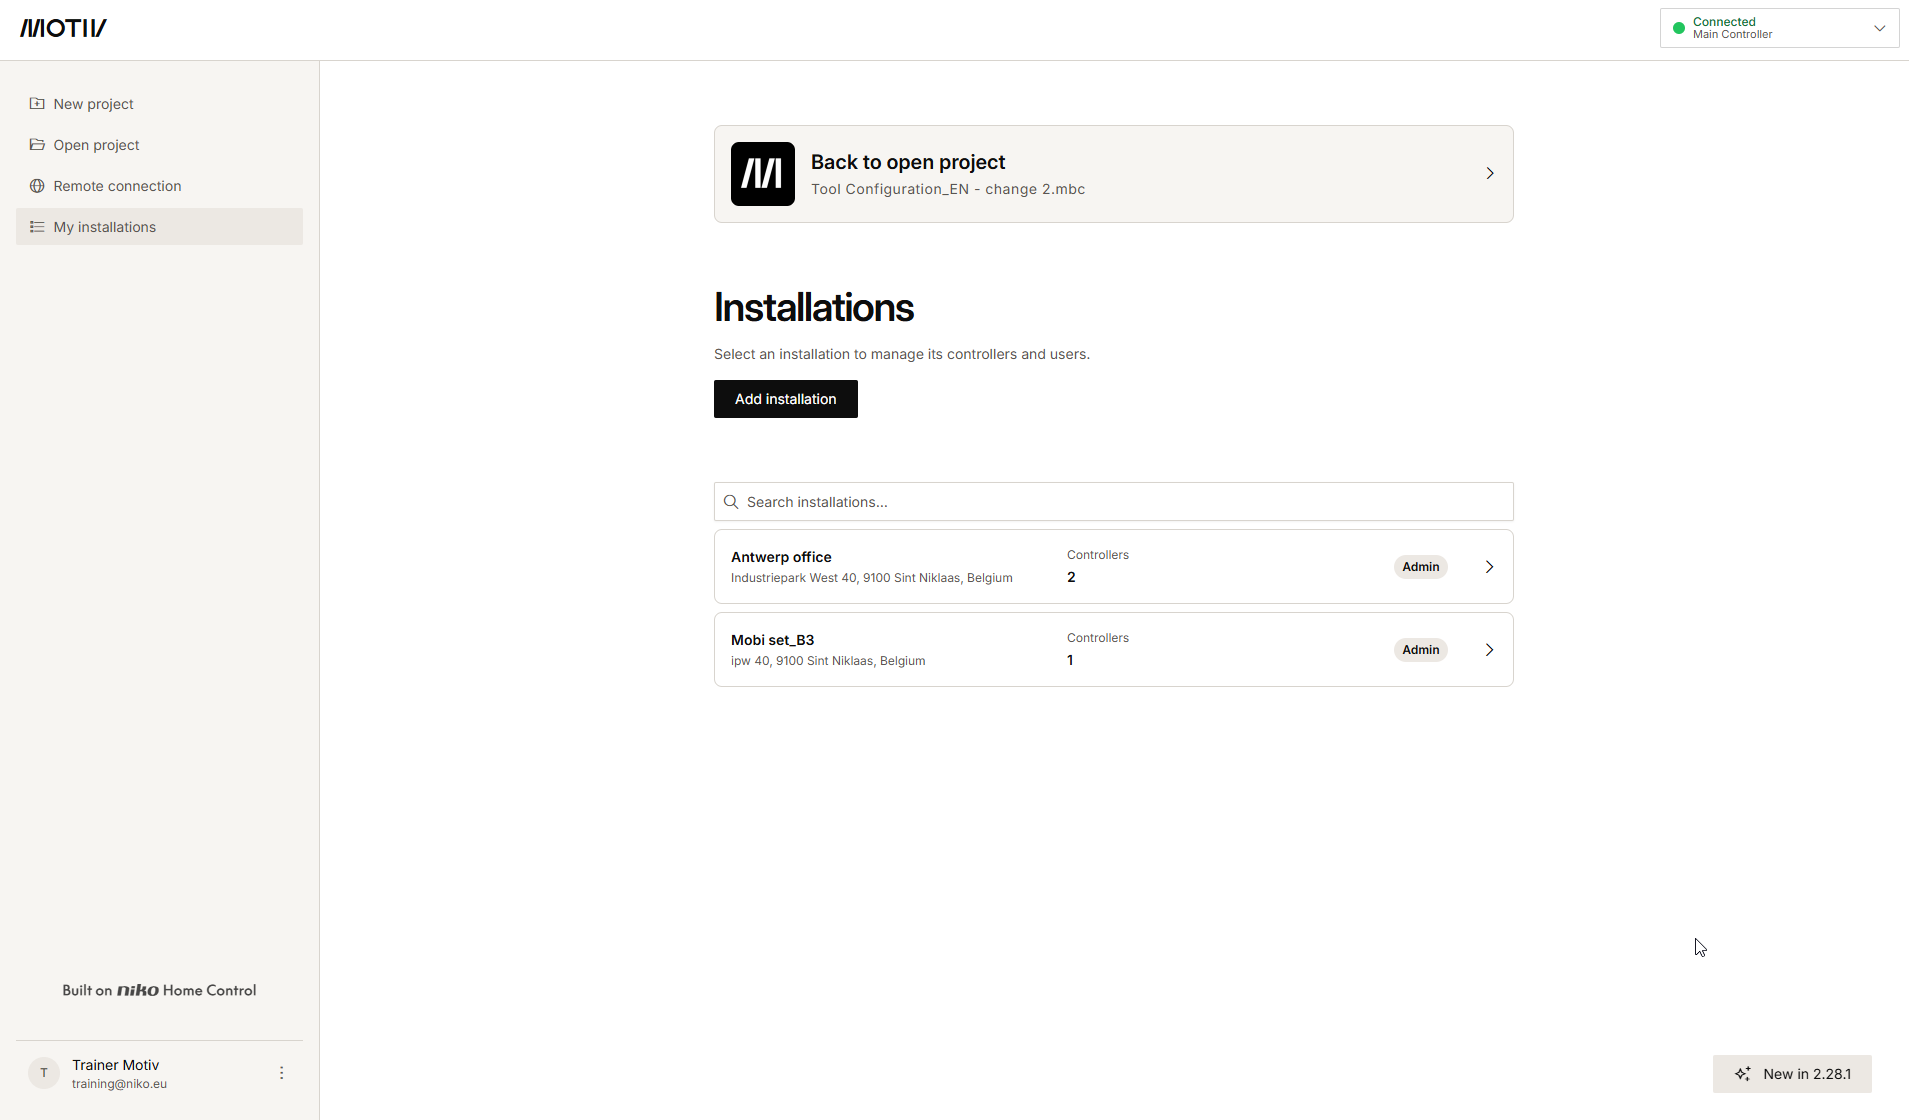Click the Installations page heading
1909x1120 pixels.
[814, 307]
